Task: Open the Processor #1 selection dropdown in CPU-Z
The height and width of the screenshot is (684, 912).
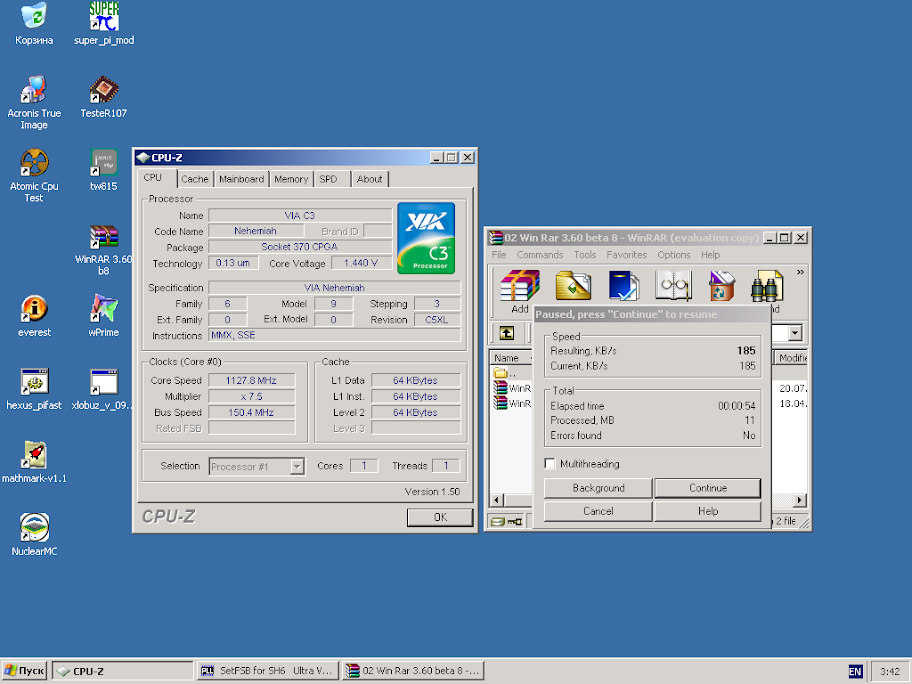Action: point(297,466)
